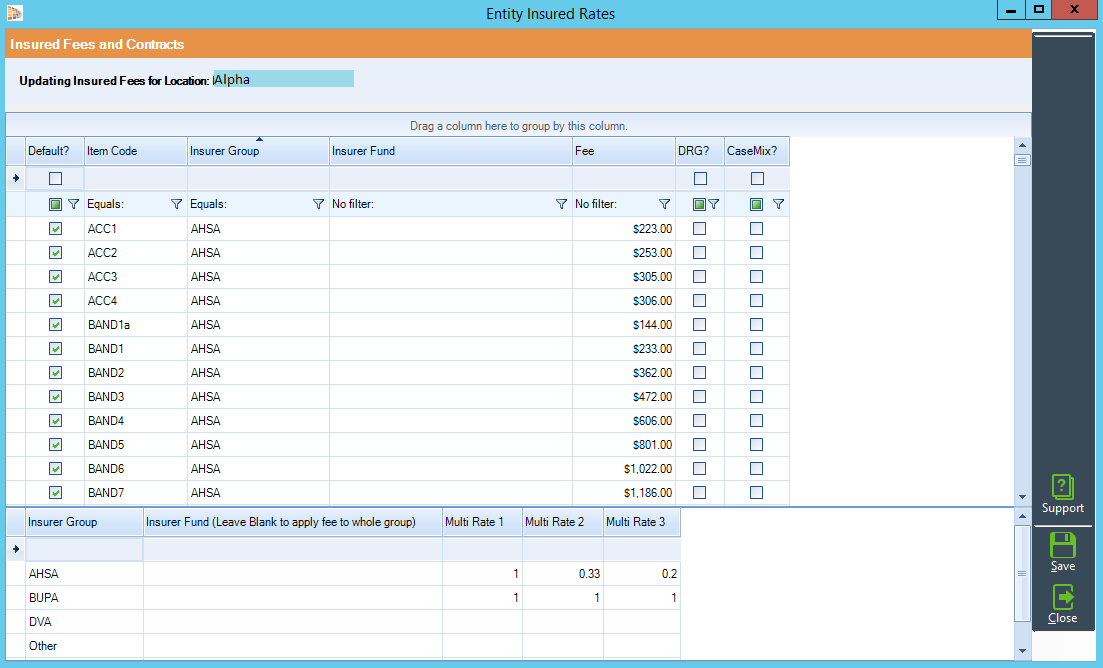Viewport: 1103px width, 668px height.
Task: Save insured fees with Save icon
Action: [1062, 552]
